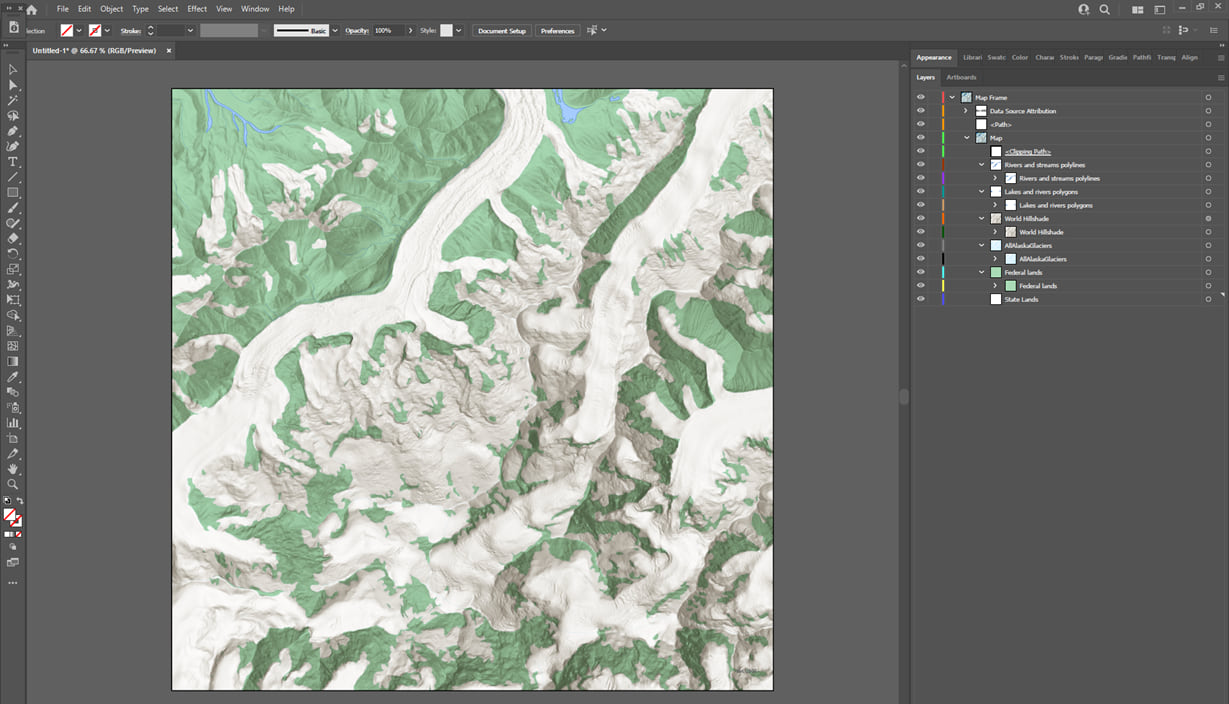This screenshot has height=704, width=1229.
Task: Open the Preferences dialog
Action: [x=557, y=30]
